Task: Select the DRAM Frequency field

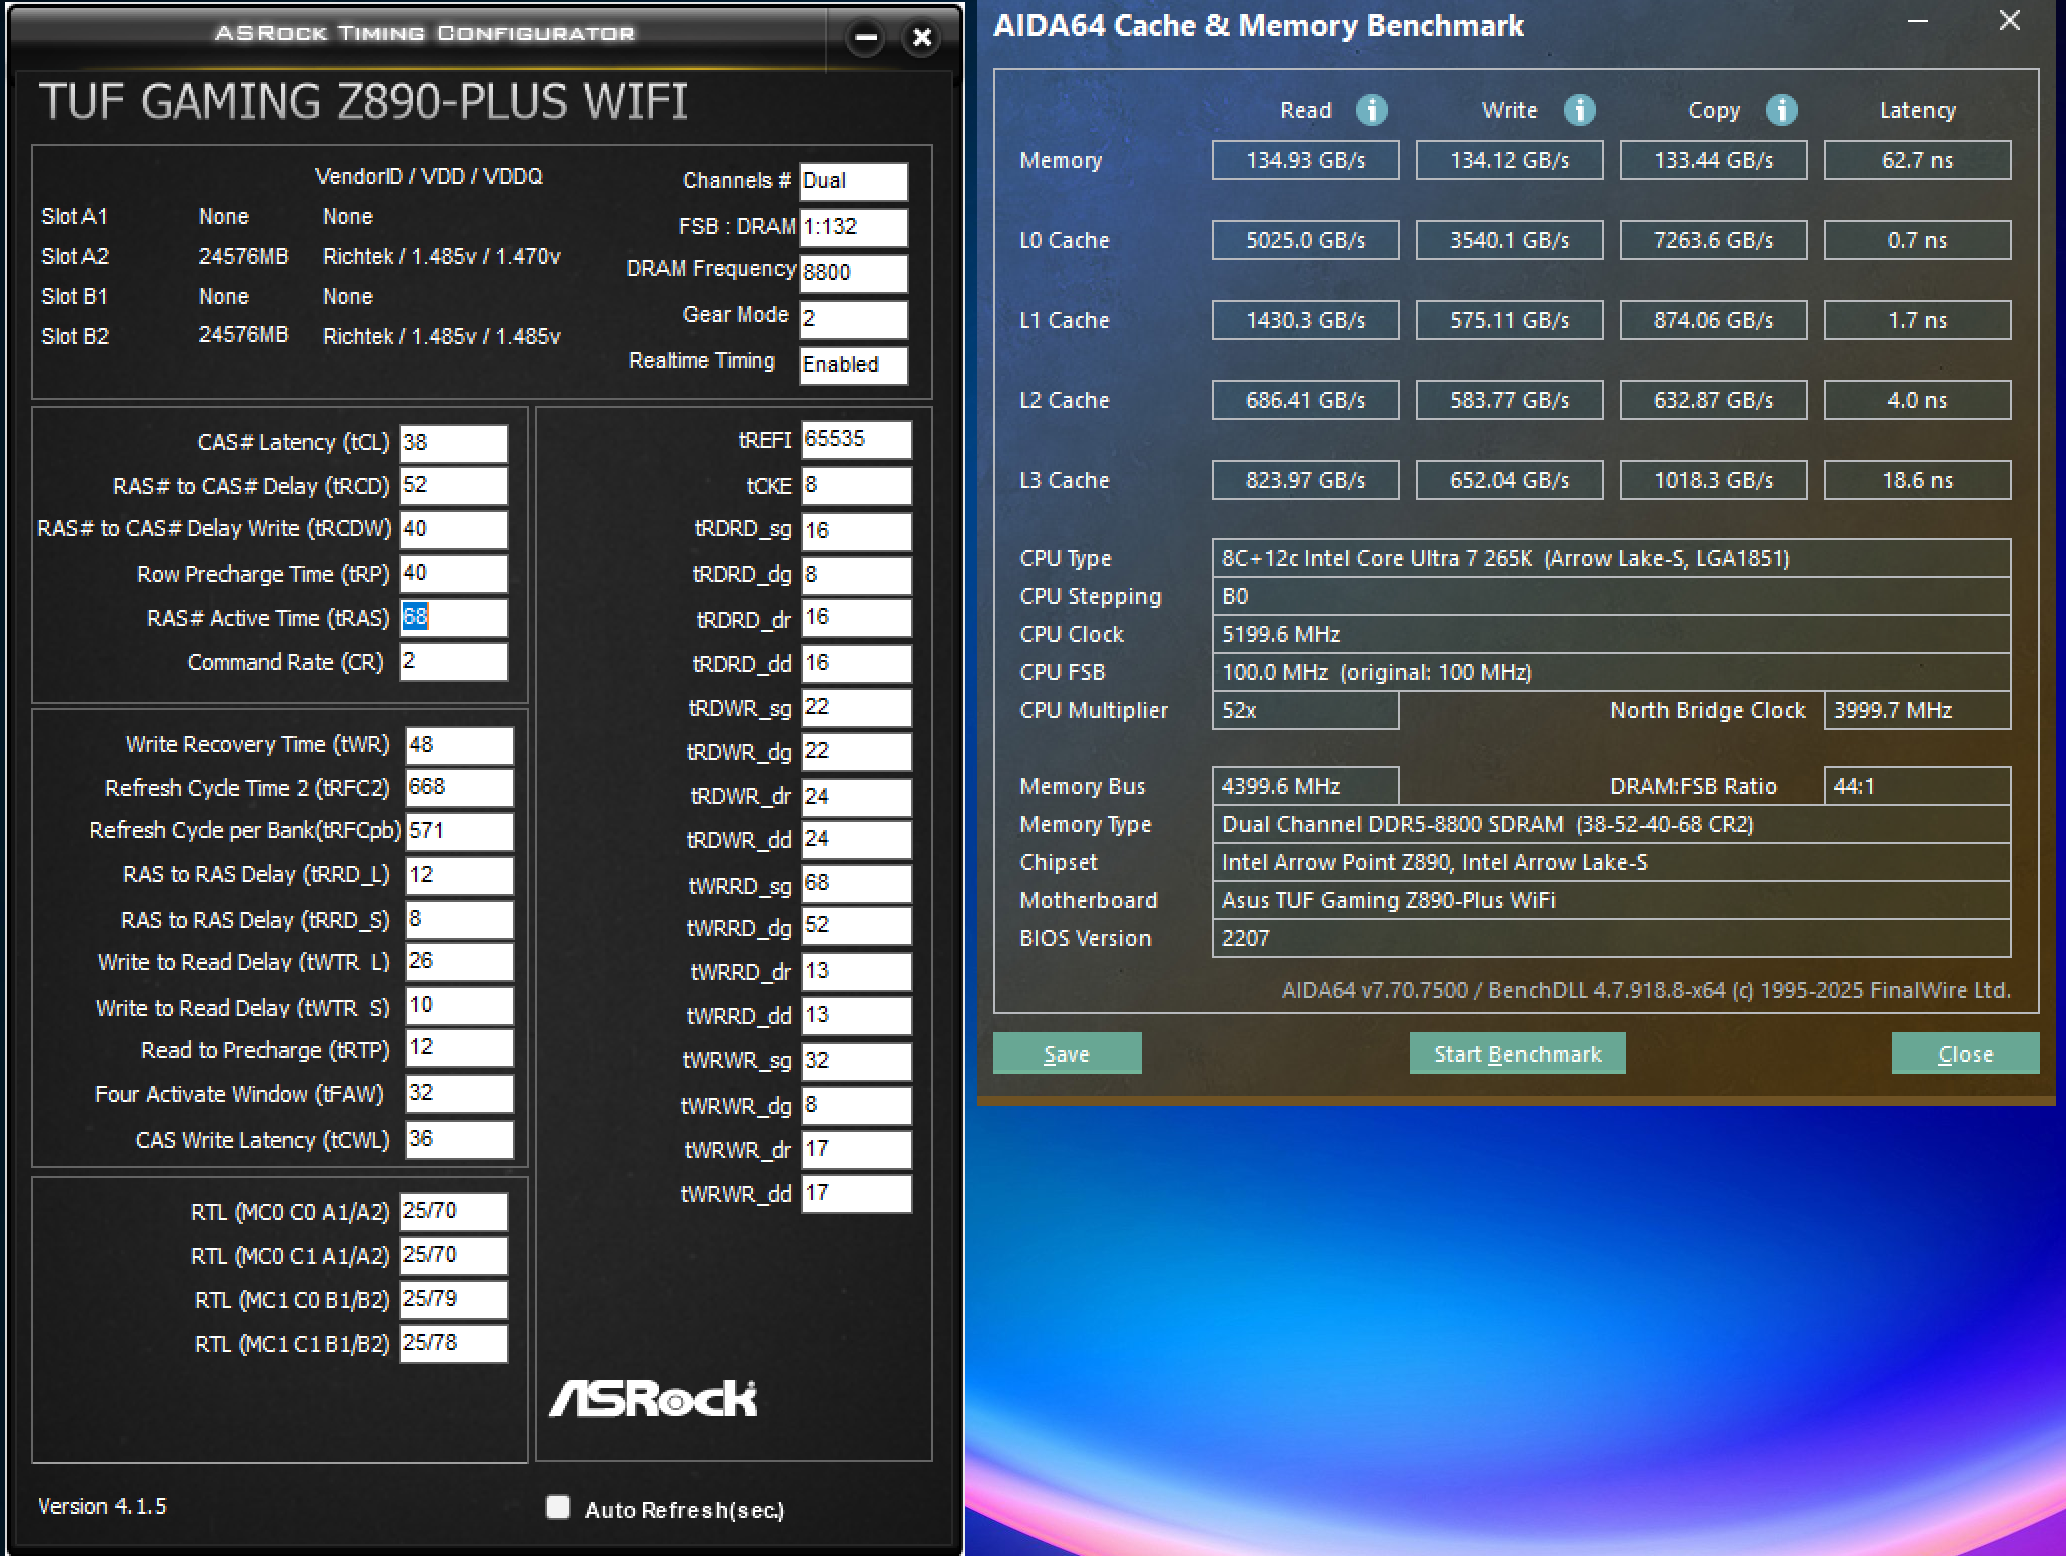Action: click(853, 272)
